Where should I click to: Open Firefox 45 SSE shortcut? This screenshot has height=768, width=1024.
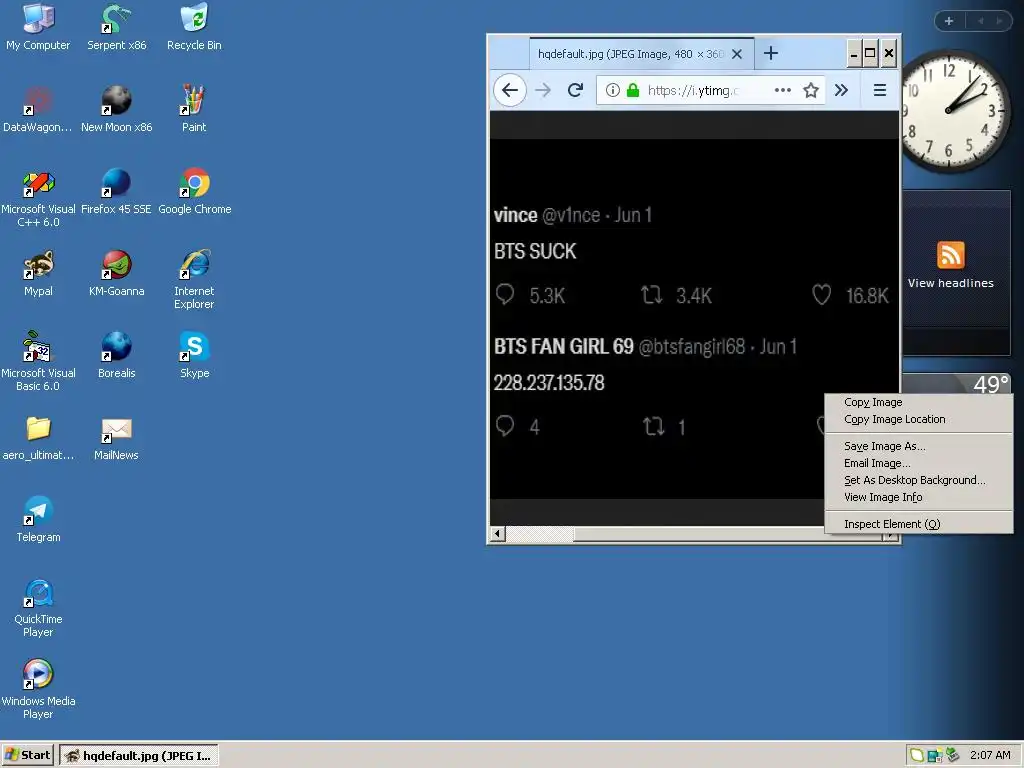116,191
